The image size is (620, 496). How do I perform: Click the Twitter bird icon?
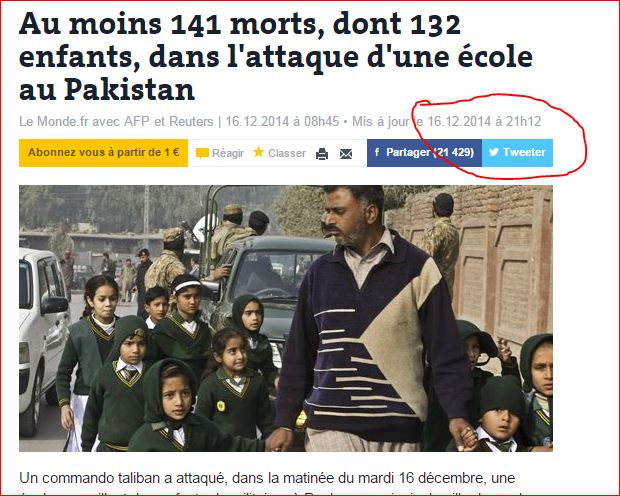[x=493, y=152]
